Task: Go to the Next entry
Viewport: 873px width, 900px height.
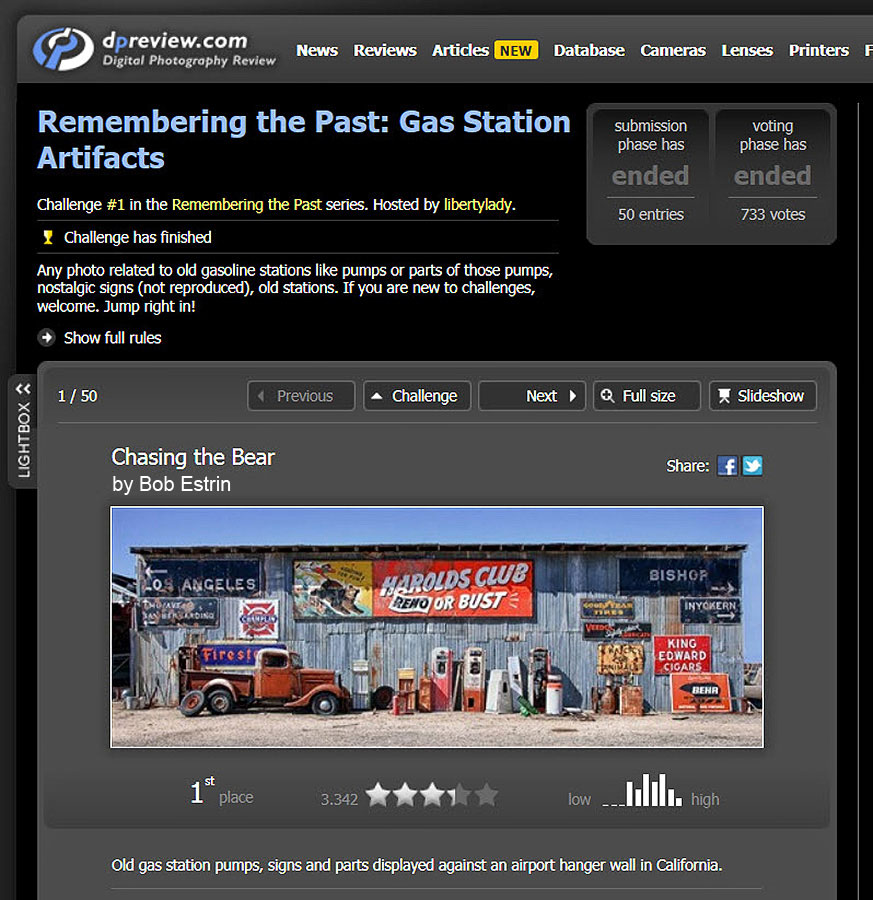Action: tap(531, 396)
